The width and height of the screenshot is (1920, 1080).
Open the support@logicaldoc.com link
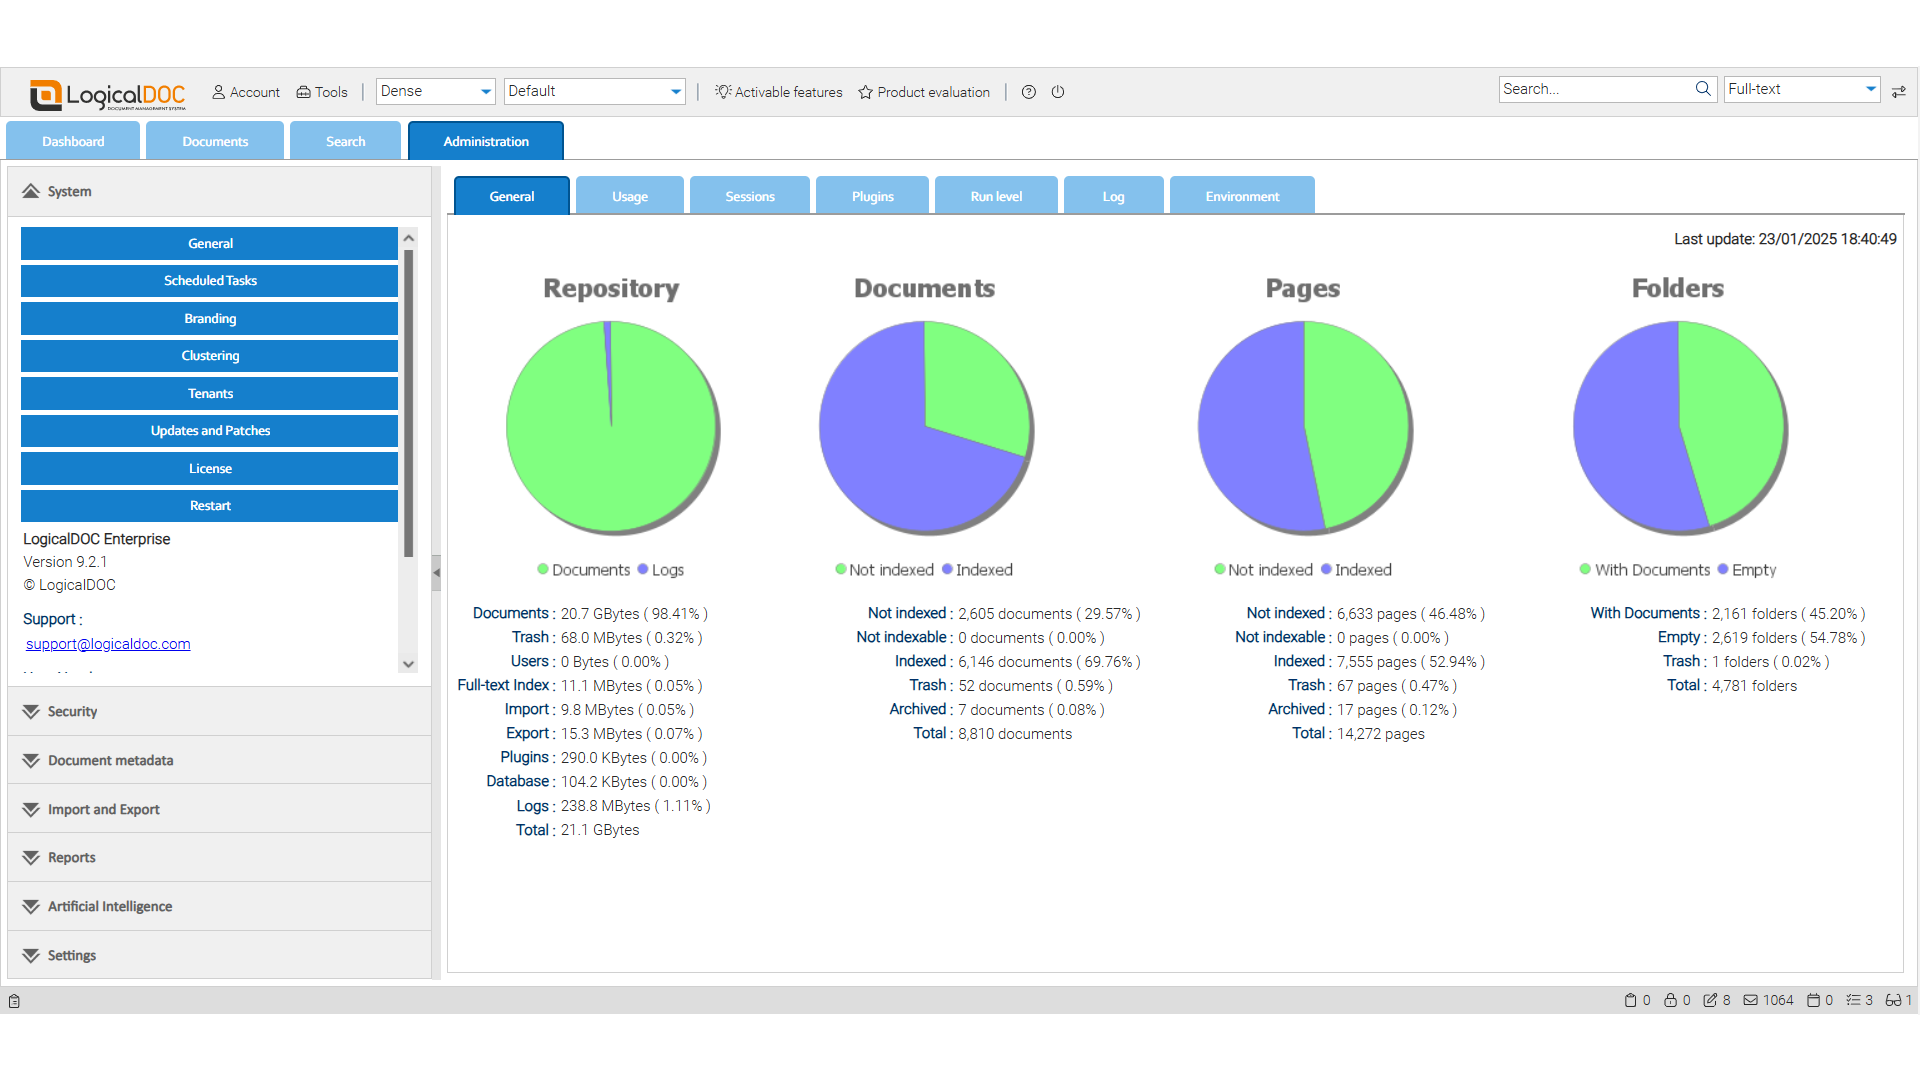coord(107,643)
